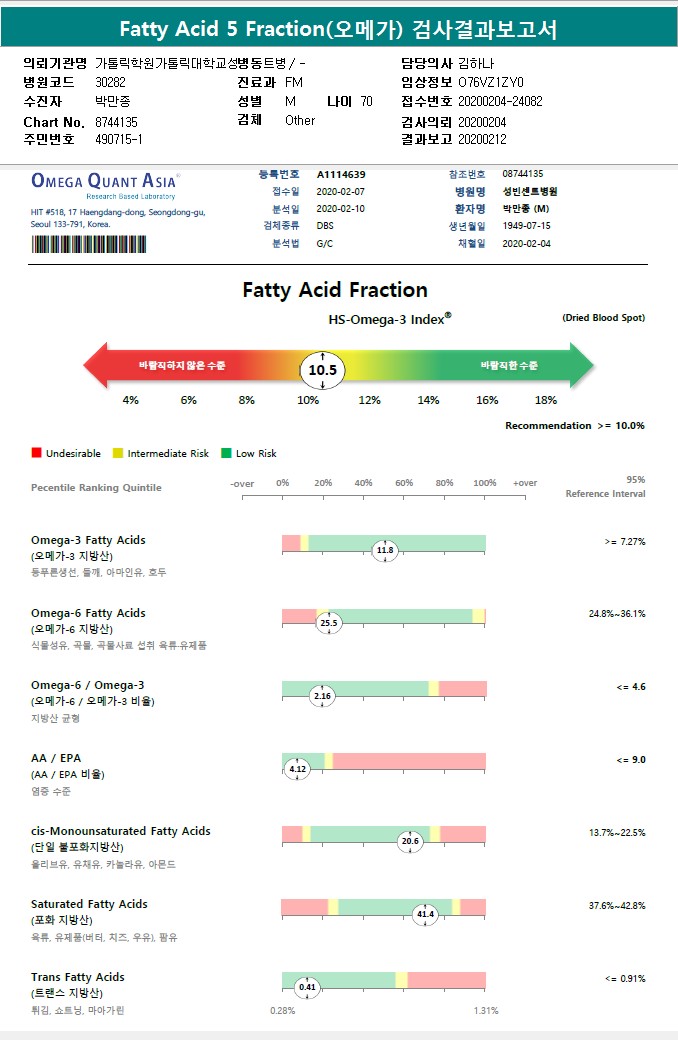
Task: Click the Chart No. value 8744135
Action: [x=116, y=121]
